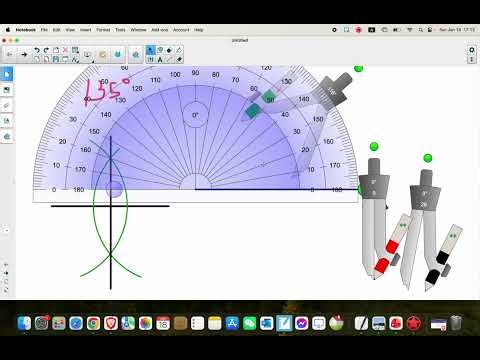Click the Wi-Fi icon in menu bar

coord(410,30)
